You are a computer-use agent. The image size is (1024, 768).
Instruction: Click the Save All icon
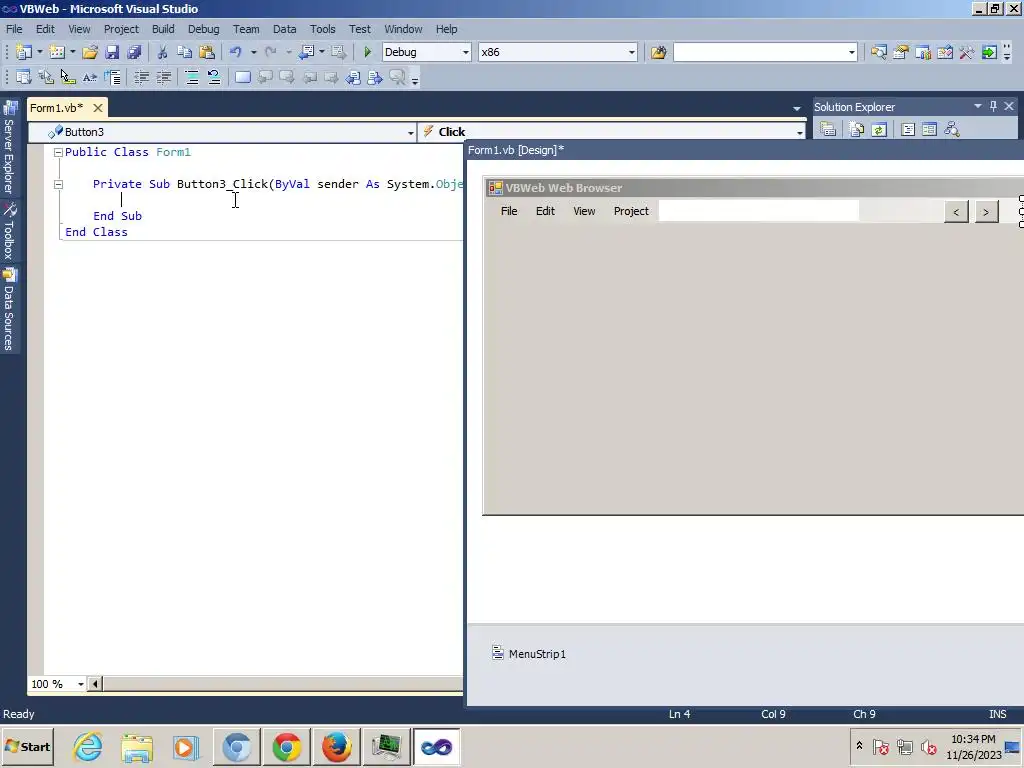(135, 52)
